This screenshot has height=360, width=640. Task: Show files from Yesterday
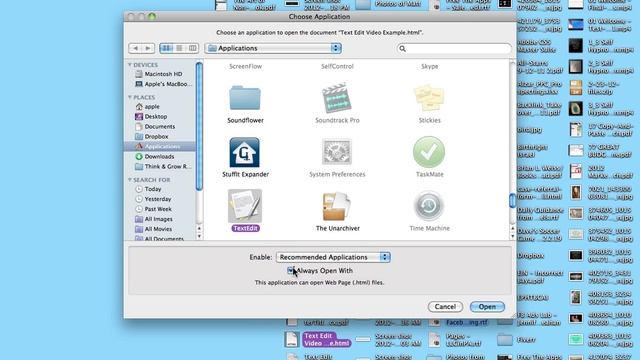coord(153,199)
